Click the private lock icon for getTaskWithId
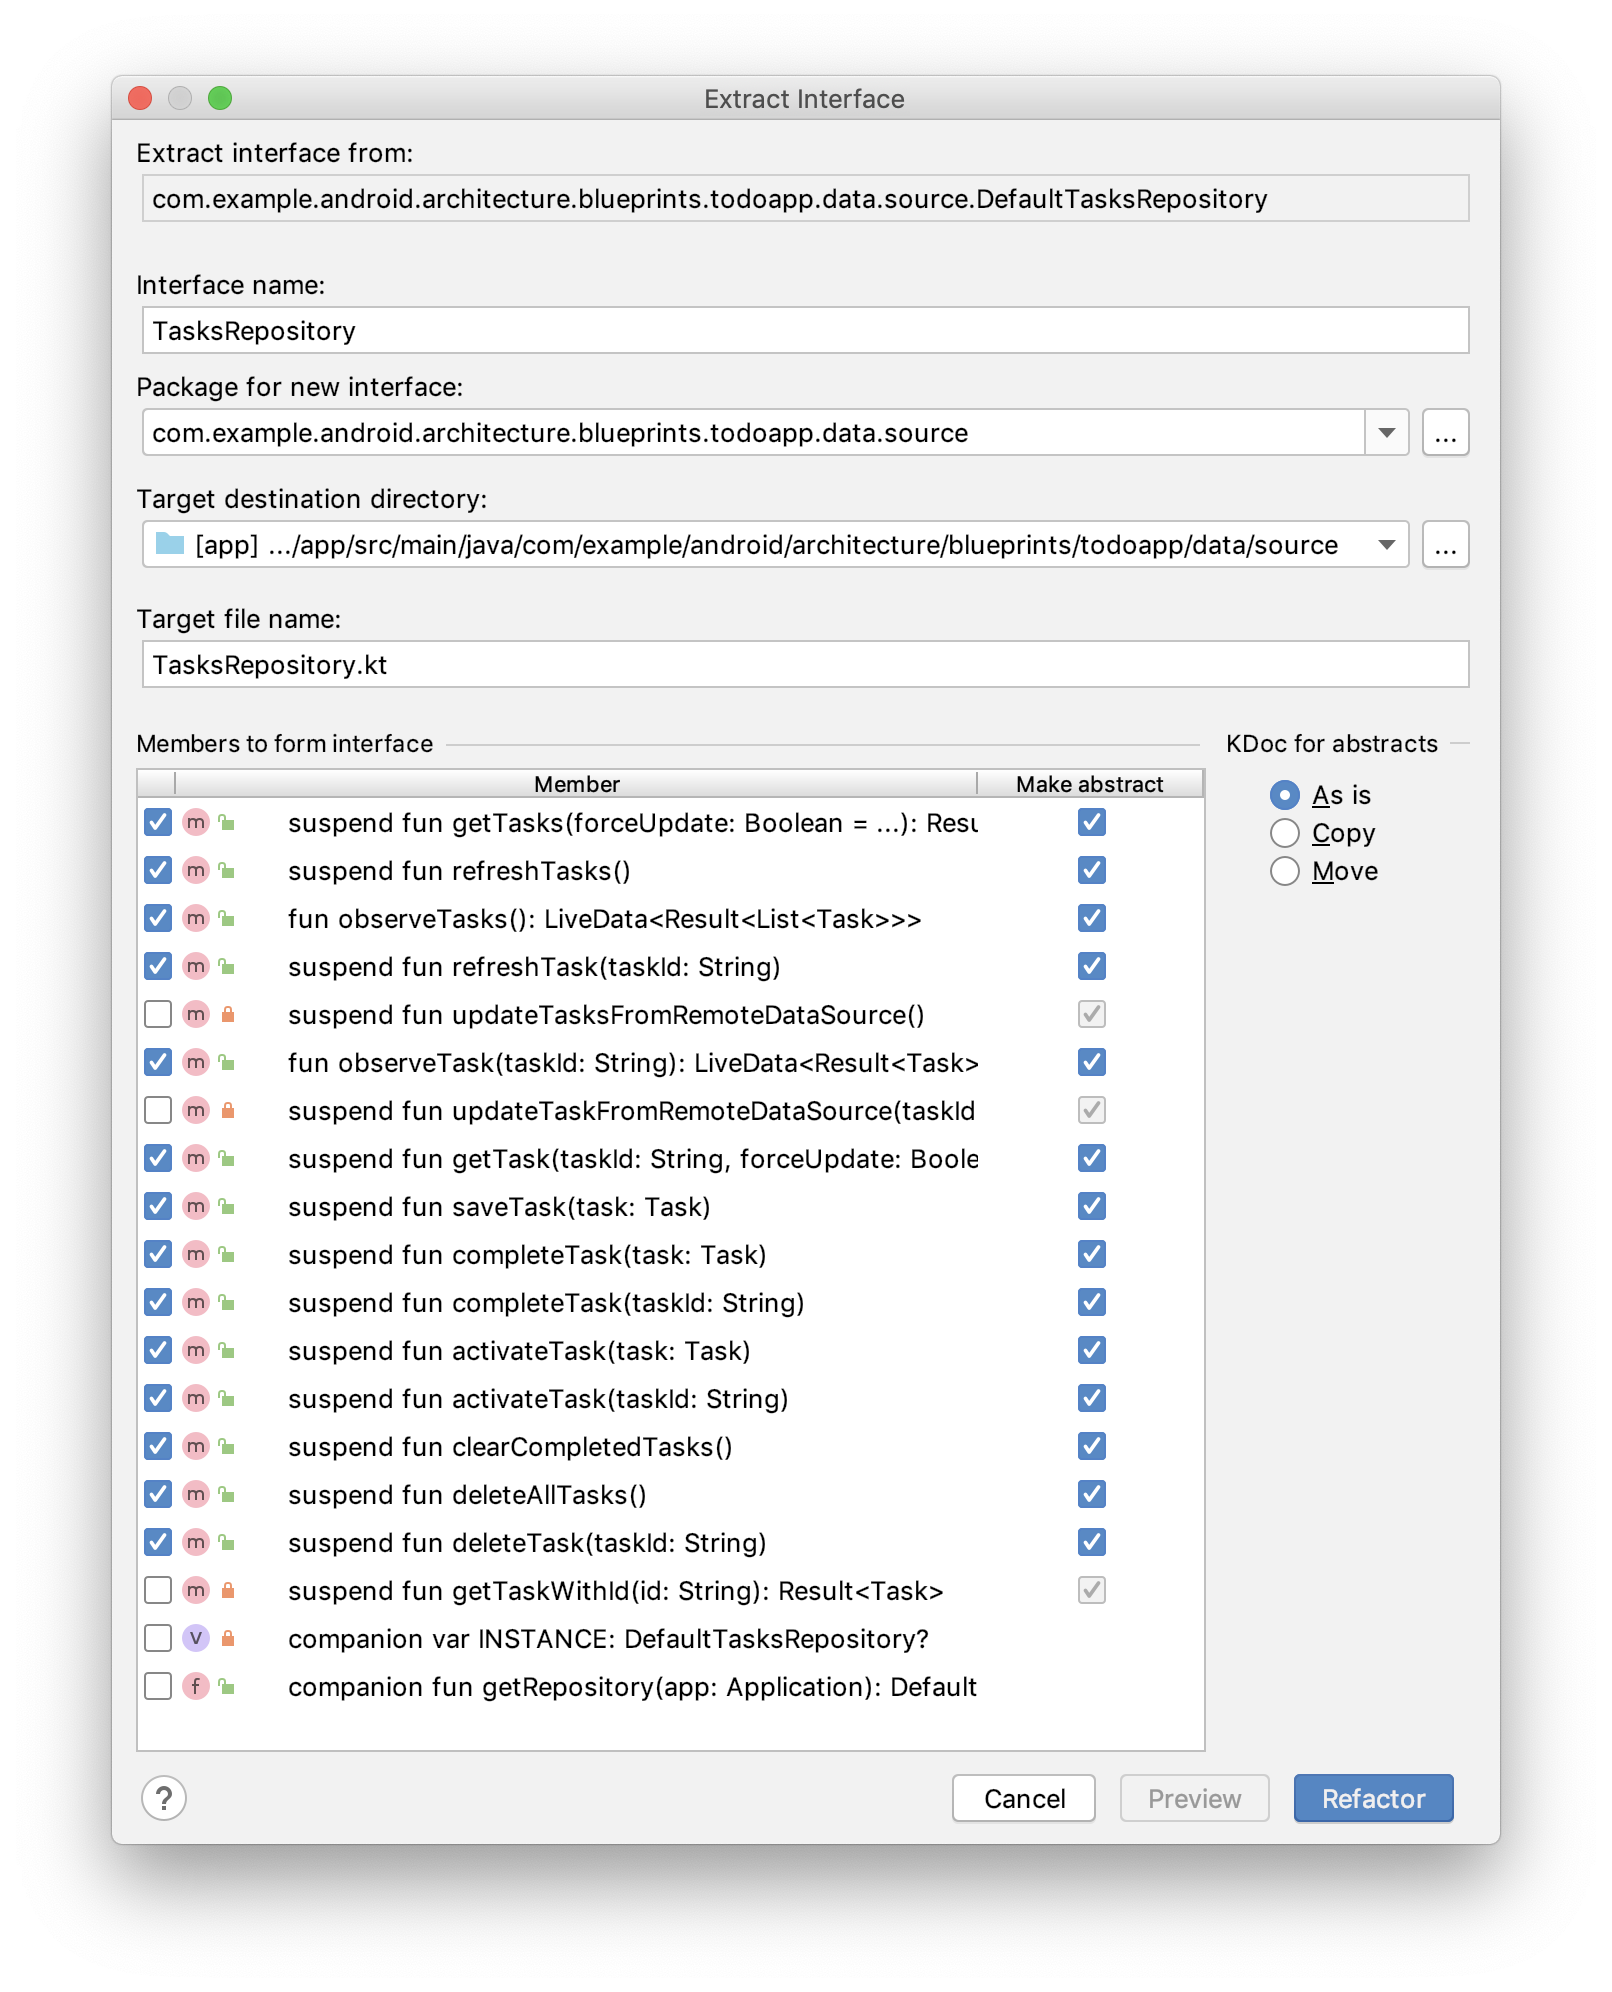Screen dimensions: 1612x1992 (228, 1590)
